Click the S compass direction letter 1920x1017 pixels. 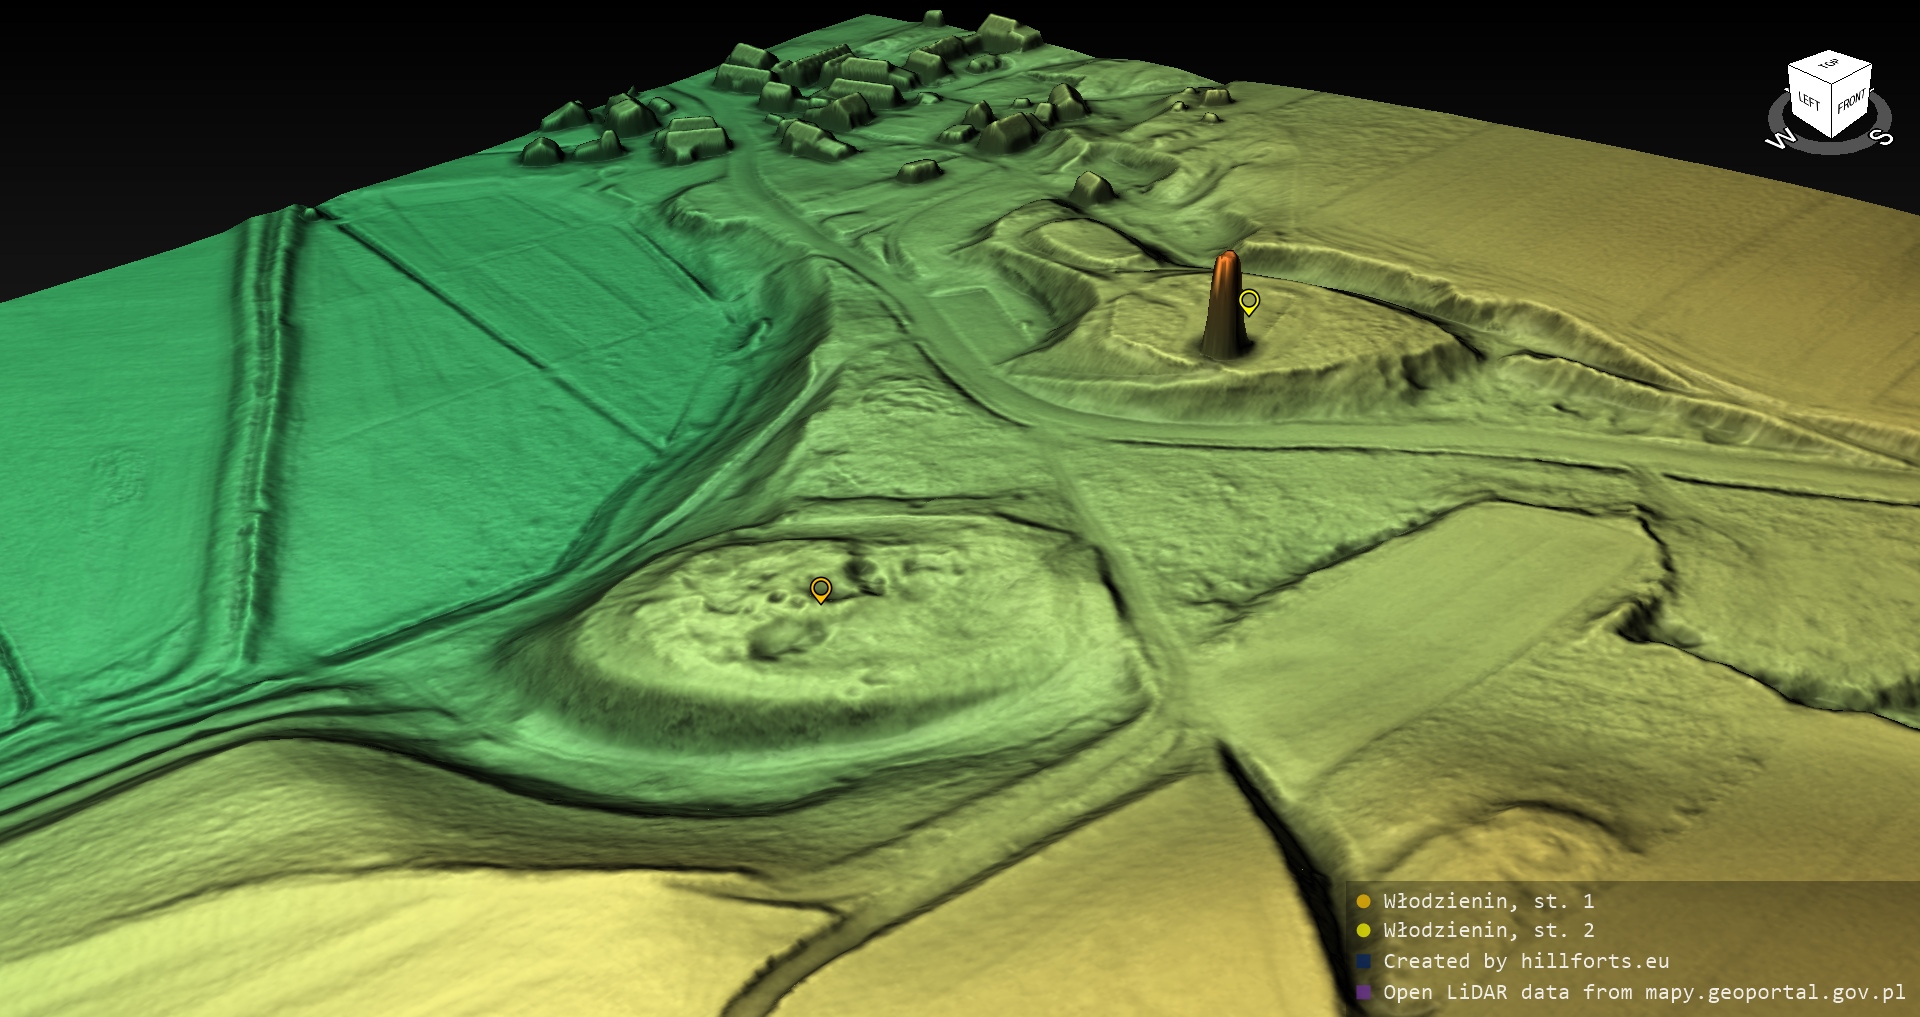pyautogui.click(x=1880, y=137)
